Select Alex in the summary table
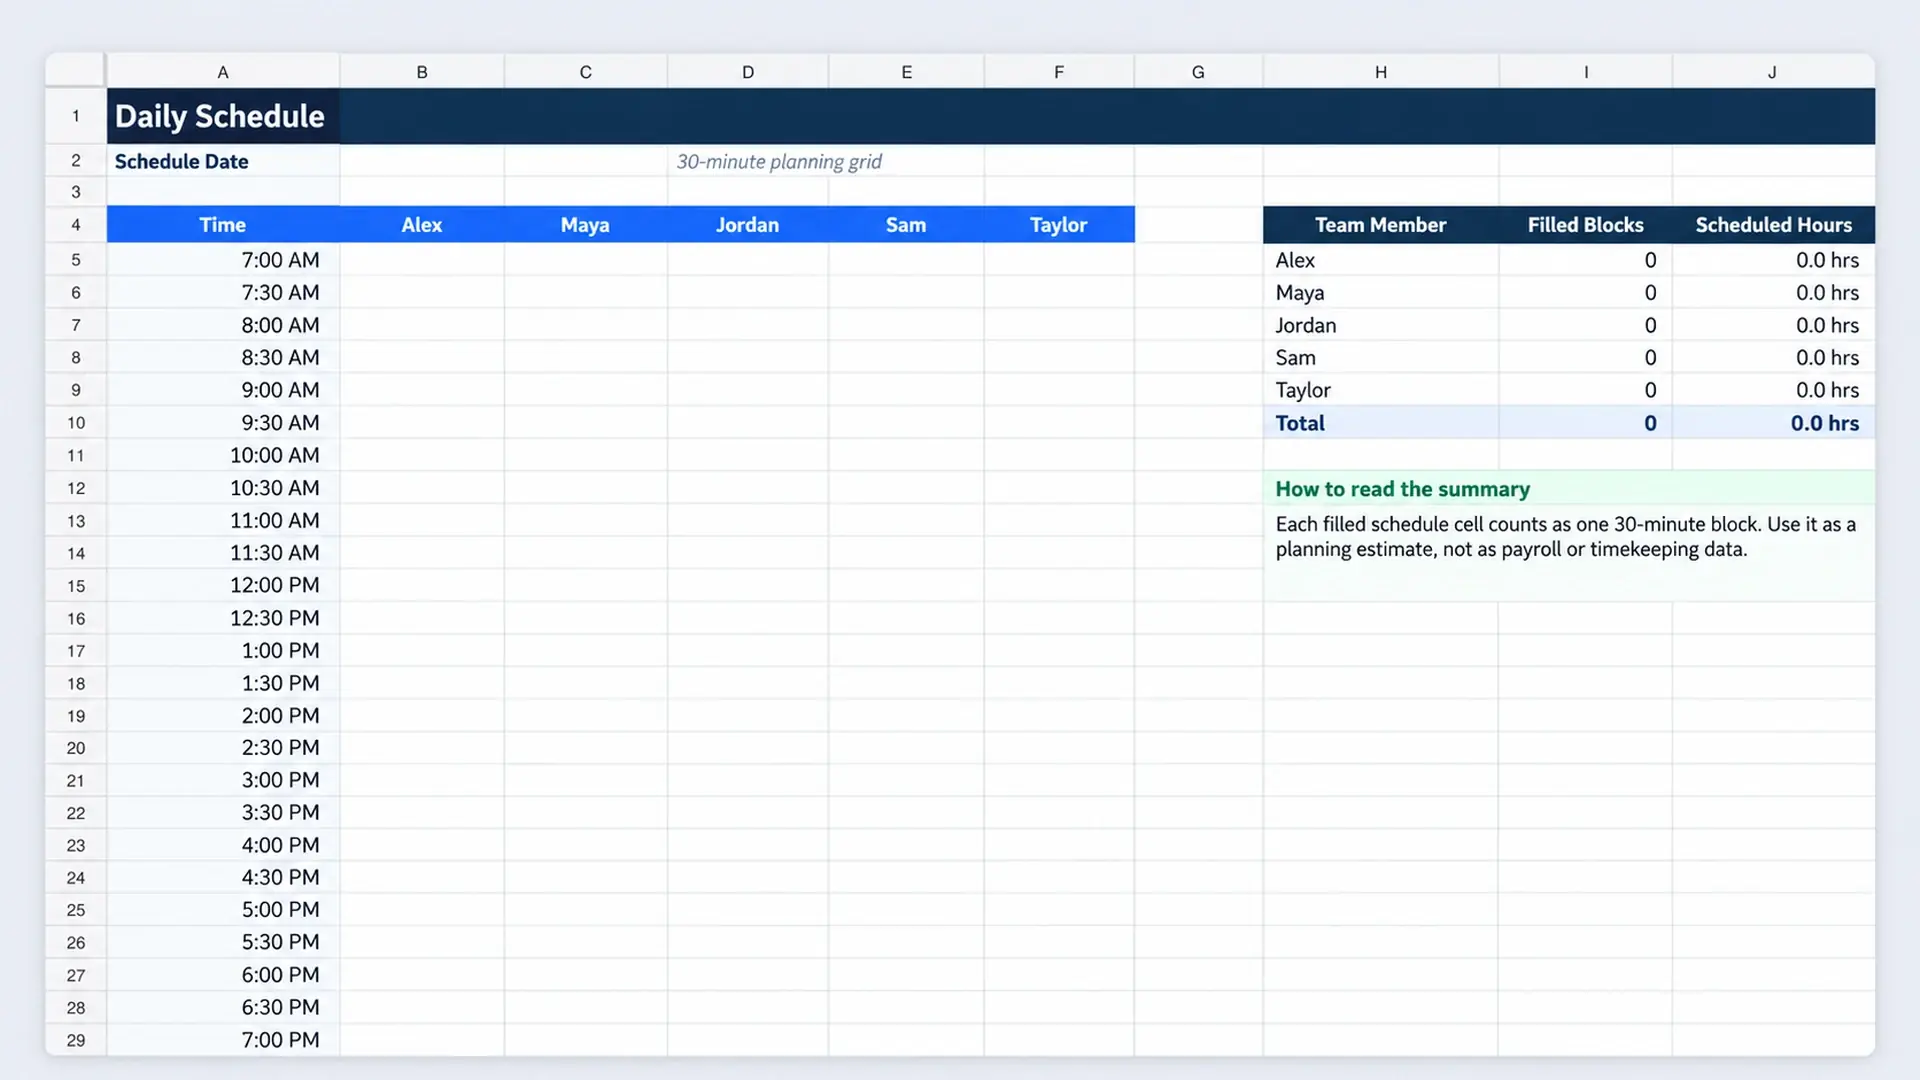Viewport: 1920px width, 1080px height. tap(1381, 260)
